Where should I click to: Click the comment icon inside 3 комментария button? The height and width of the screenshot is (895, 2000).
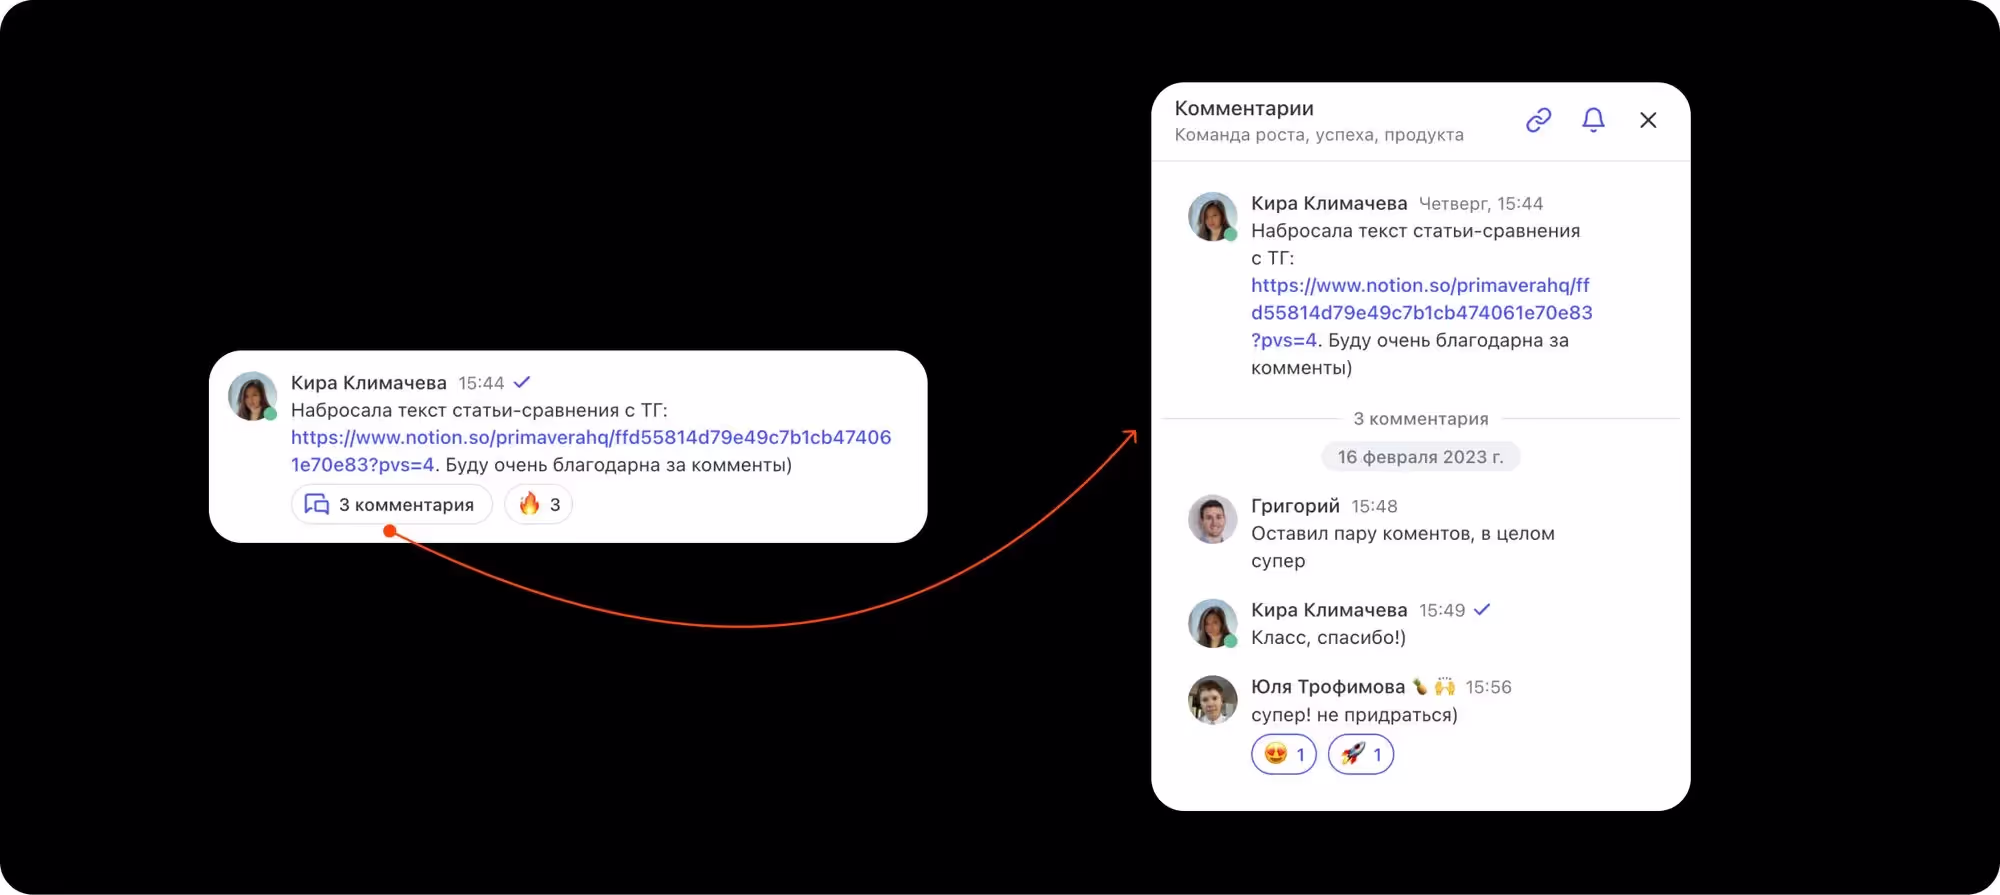point(316,504)
